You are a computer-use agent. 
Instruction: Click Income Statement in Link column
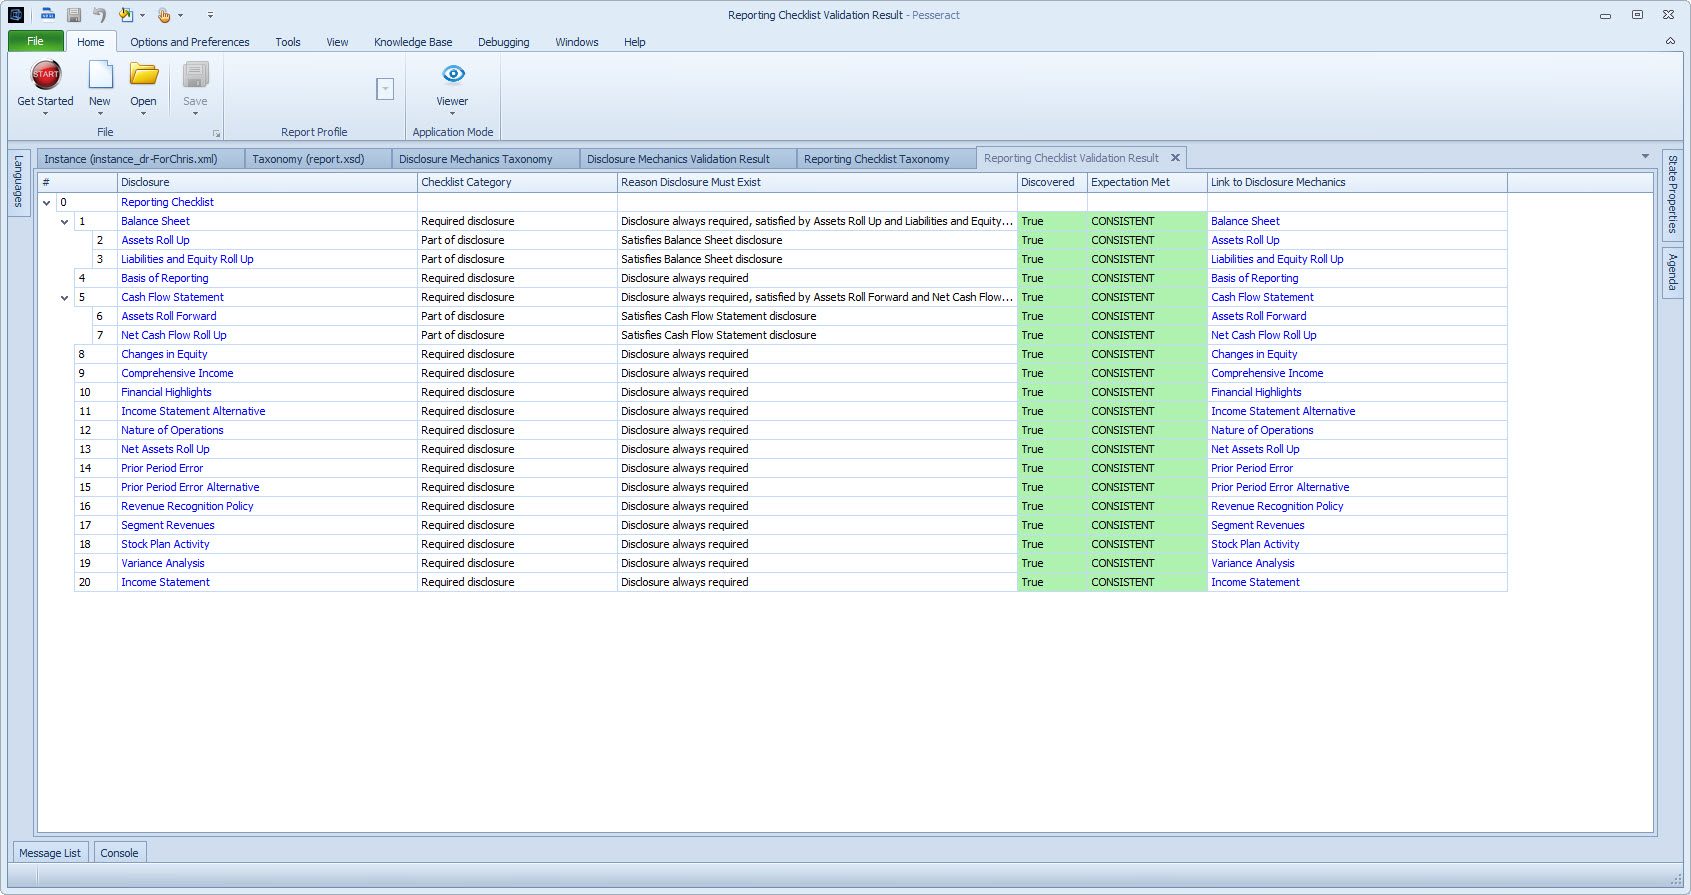[x=1255, y=582]
